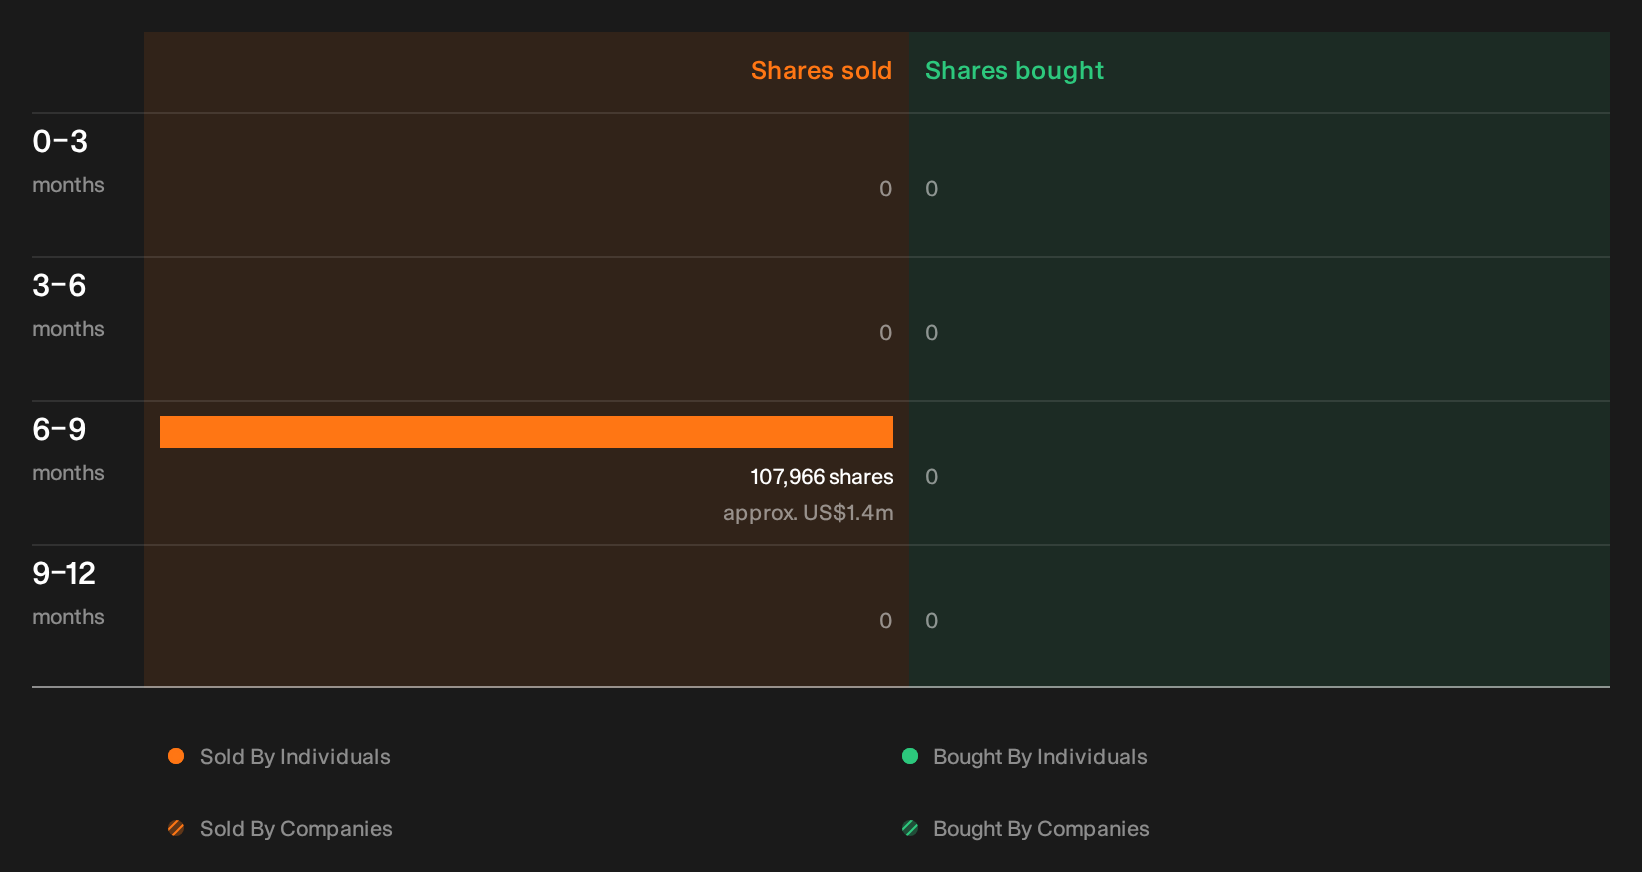Click the striped orange Sold By Companies icon
This screenshot has height=872, width=1642.
[x=176, y=828]
